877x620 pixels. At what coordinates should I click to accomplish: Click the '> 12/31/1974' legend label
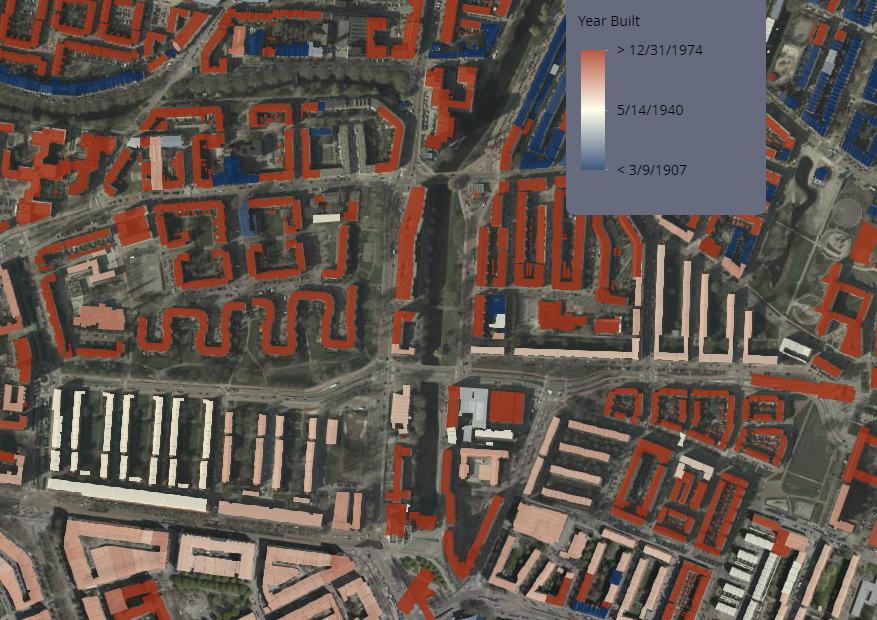[x=660, y=50]
